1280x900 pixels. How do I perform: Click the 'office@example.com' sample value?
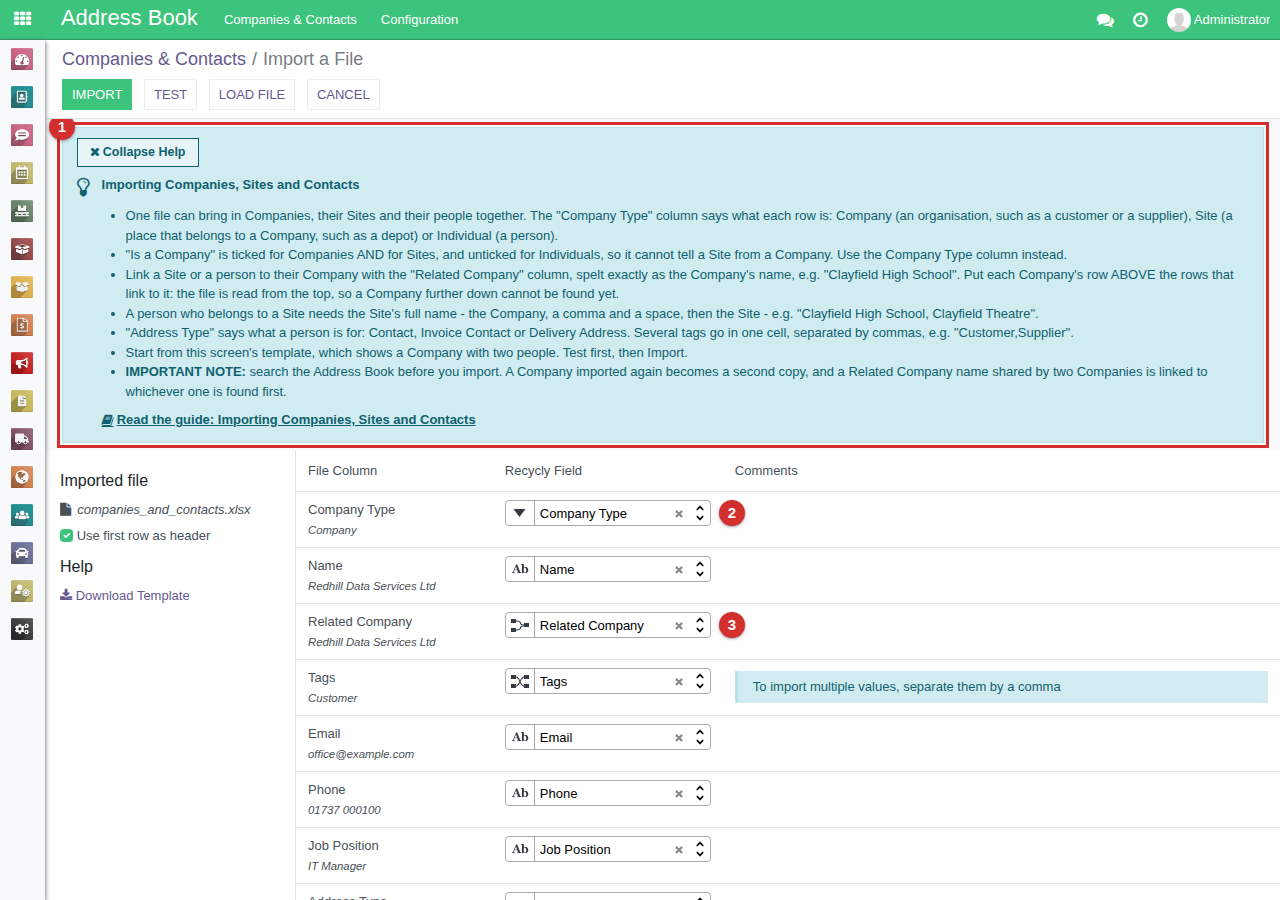(361, 754)
